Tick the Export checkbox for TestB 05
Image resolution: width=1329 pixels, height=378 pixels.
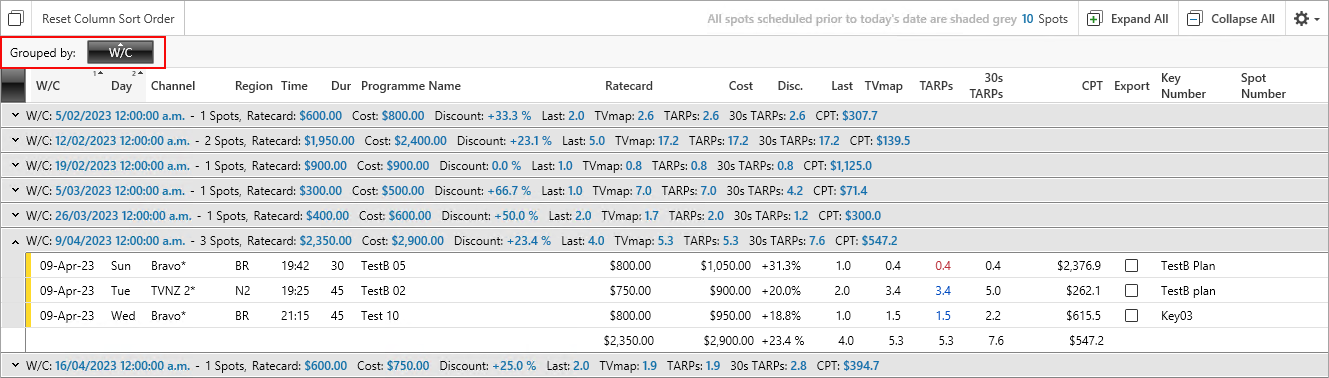(x=1132, y=266)
